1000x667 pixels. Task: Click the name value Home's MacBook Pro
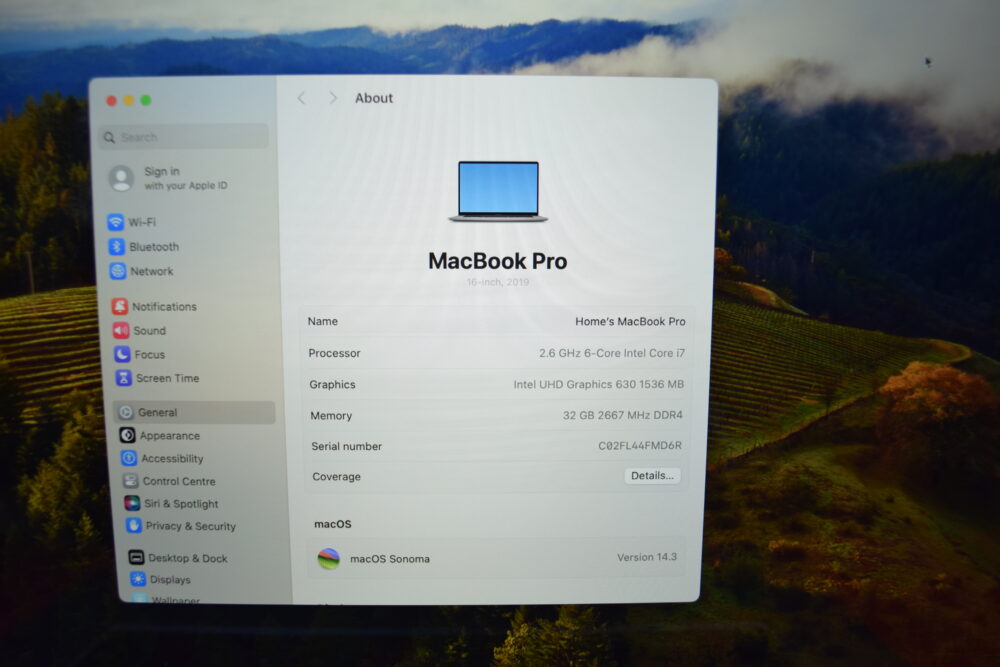pyautogui.click(x=630, y=321)
